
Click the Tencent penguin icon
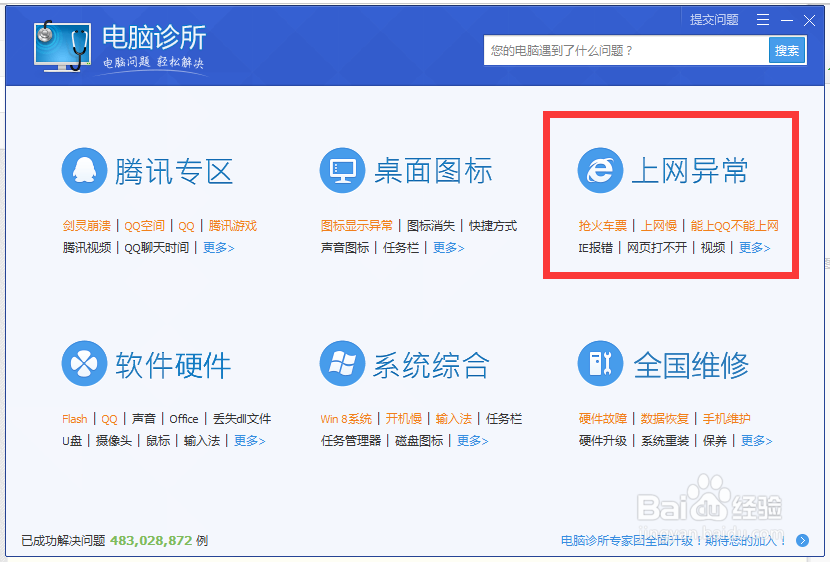(x=84, y=170)
